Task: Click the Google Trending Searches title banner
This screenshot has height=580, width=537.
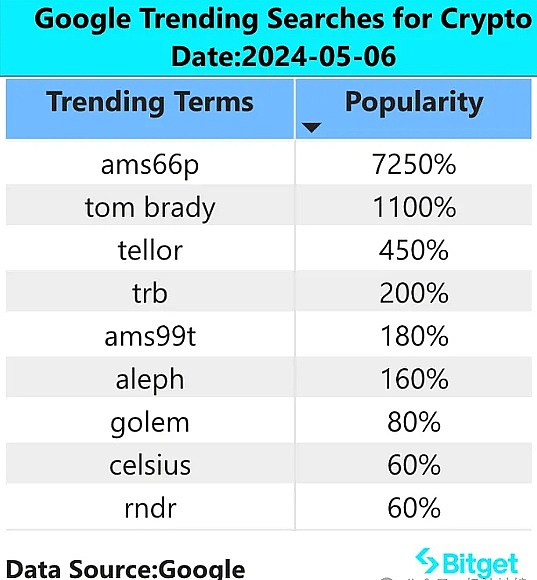Action: (x=268, y=38)
